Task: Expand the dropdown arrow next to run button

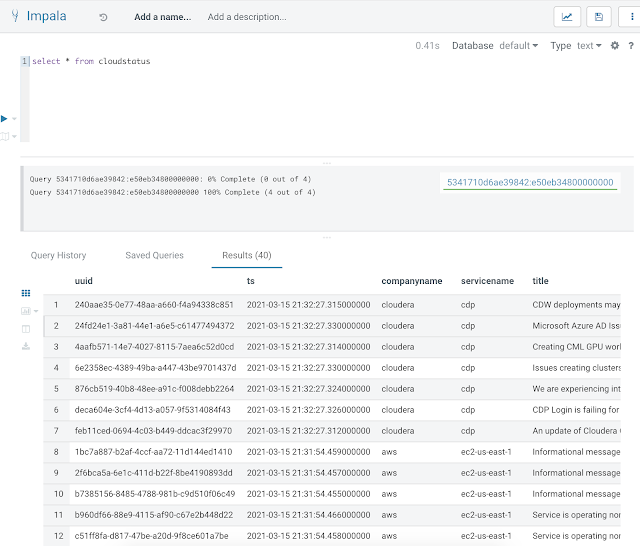Action: [x=14, y=118]
